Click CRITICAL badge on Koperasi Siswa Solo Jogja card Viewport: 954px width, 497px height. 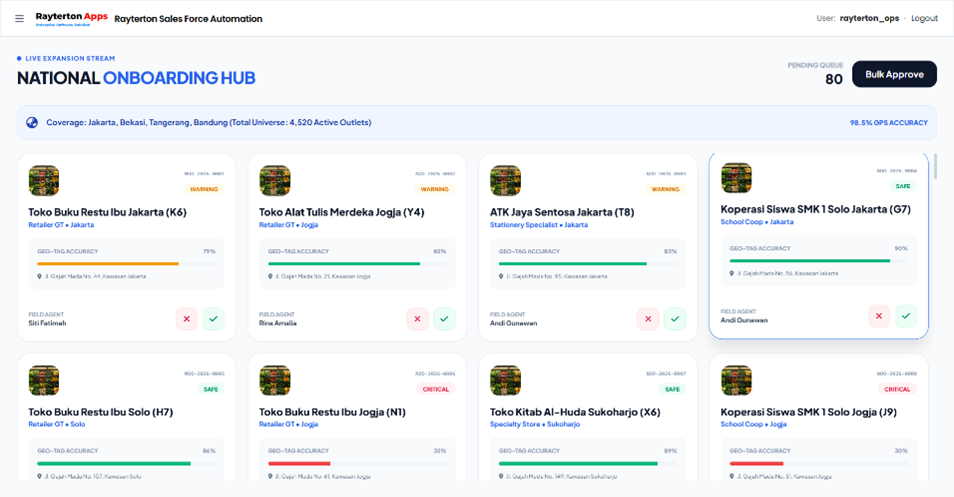897,389
